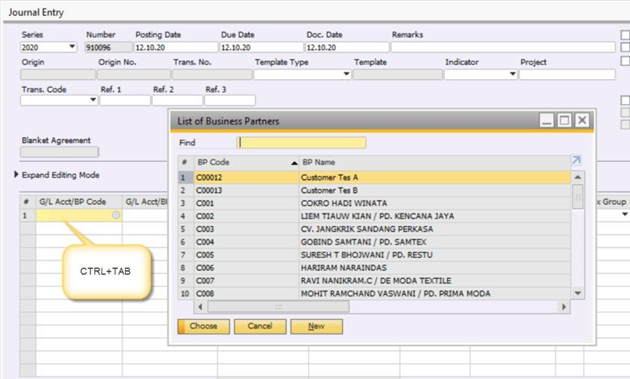Click the top checkbox beside the Remarks field
The height and width of the screenshot is (379, 630).
pos(625,35)
